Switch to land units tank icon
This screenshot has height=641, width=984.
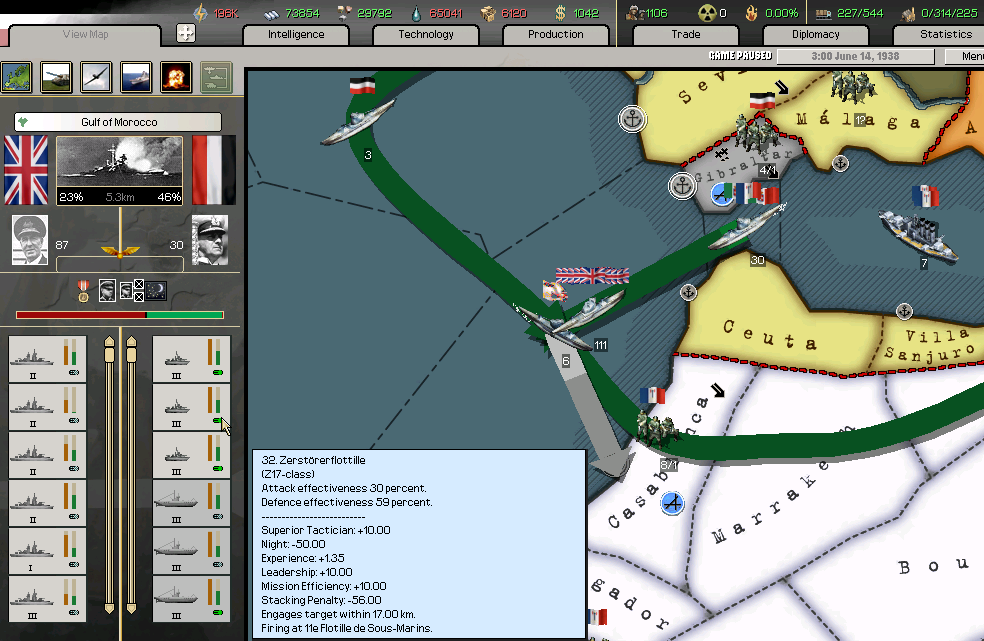[56, 77]
